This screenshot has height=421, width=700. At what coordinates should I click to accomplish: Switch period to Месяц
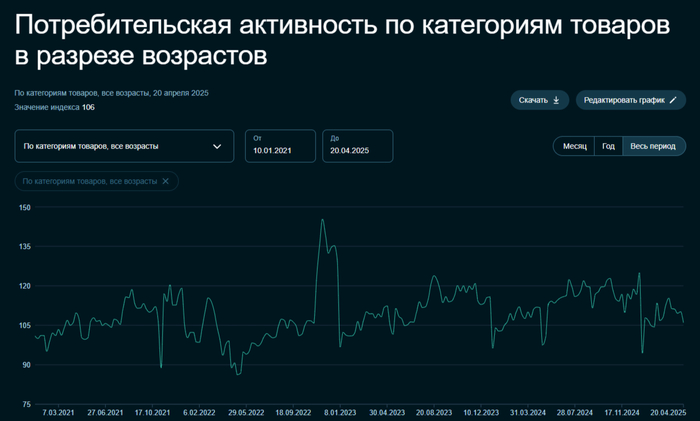tap(574, 146)
